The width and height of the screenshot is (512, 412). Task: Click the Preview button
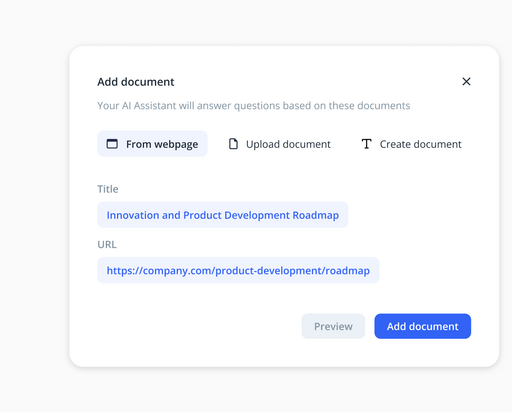[x=333, y=326]
